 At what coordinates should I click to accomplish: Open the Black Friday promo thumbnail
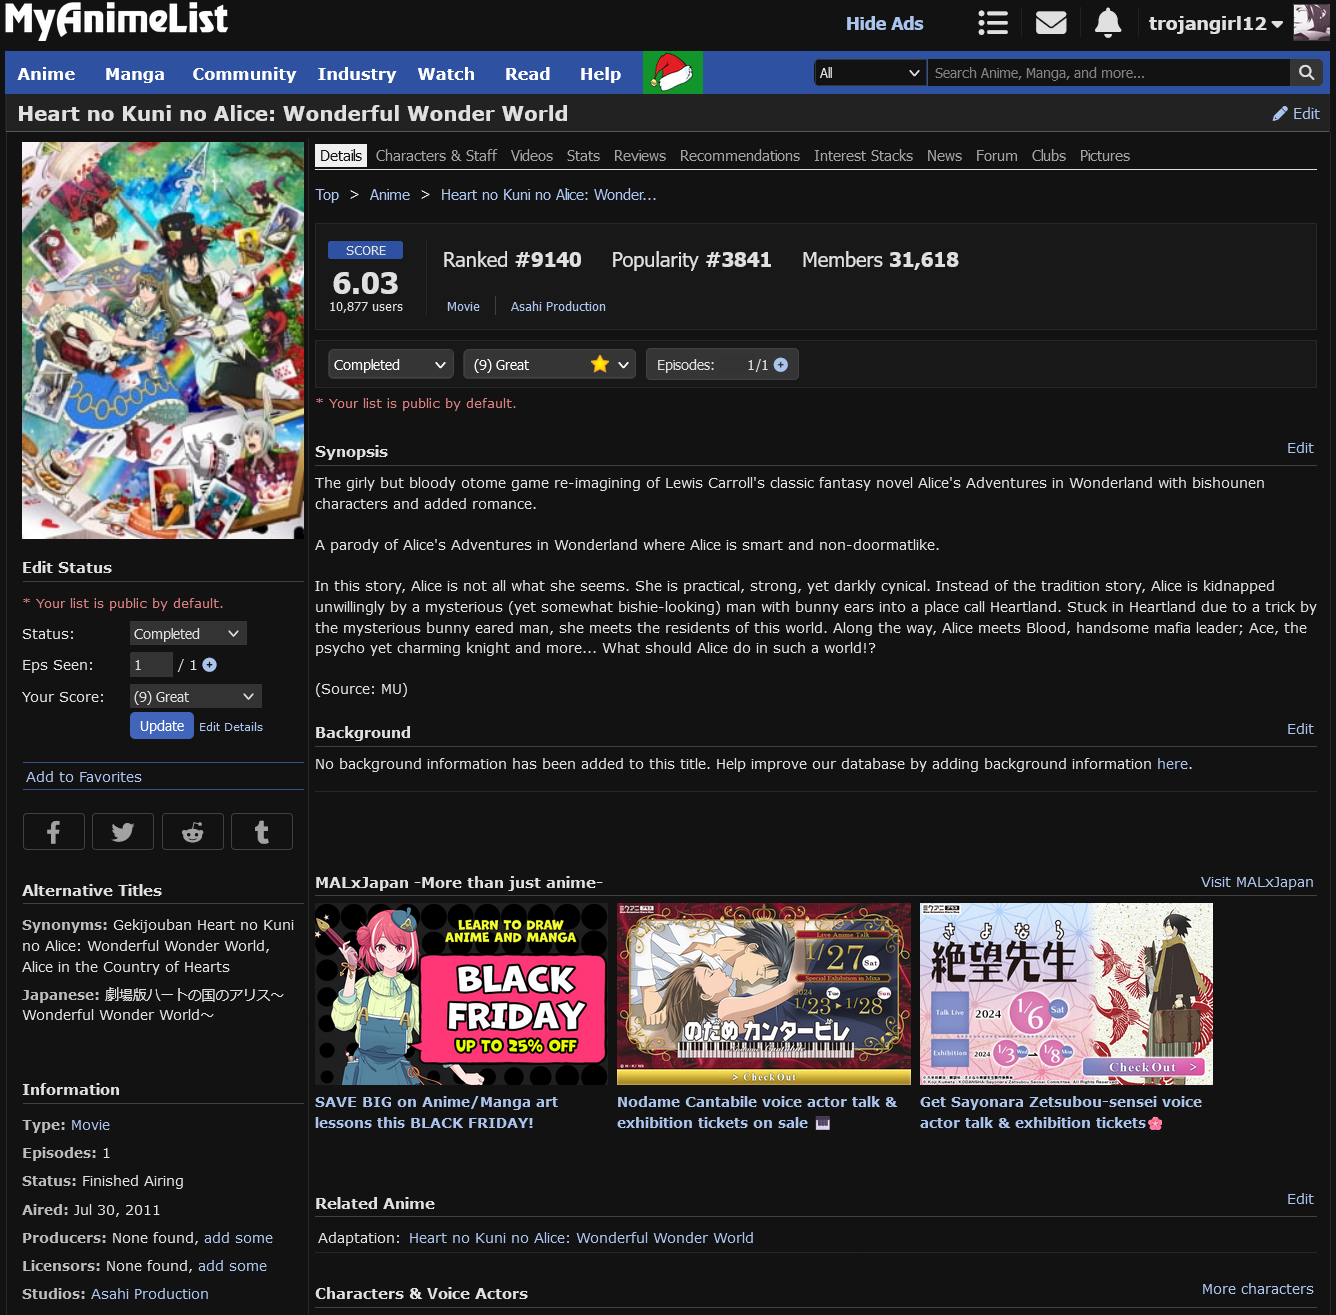tap(461, 994)
